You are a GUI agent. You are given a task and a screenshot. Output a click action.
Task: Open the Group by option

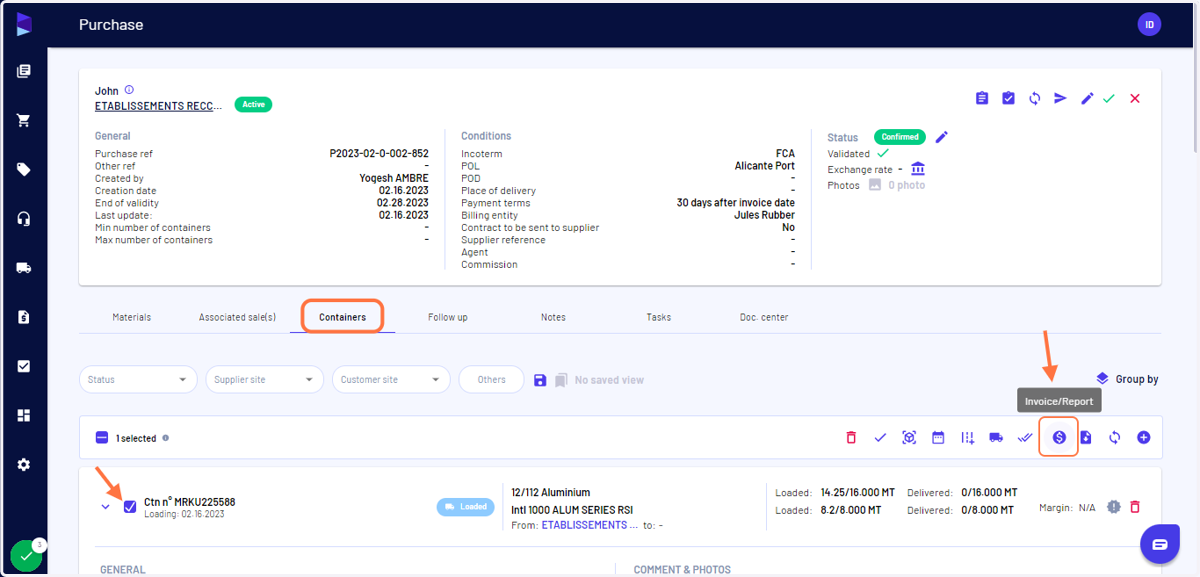tap(1127, 379)
